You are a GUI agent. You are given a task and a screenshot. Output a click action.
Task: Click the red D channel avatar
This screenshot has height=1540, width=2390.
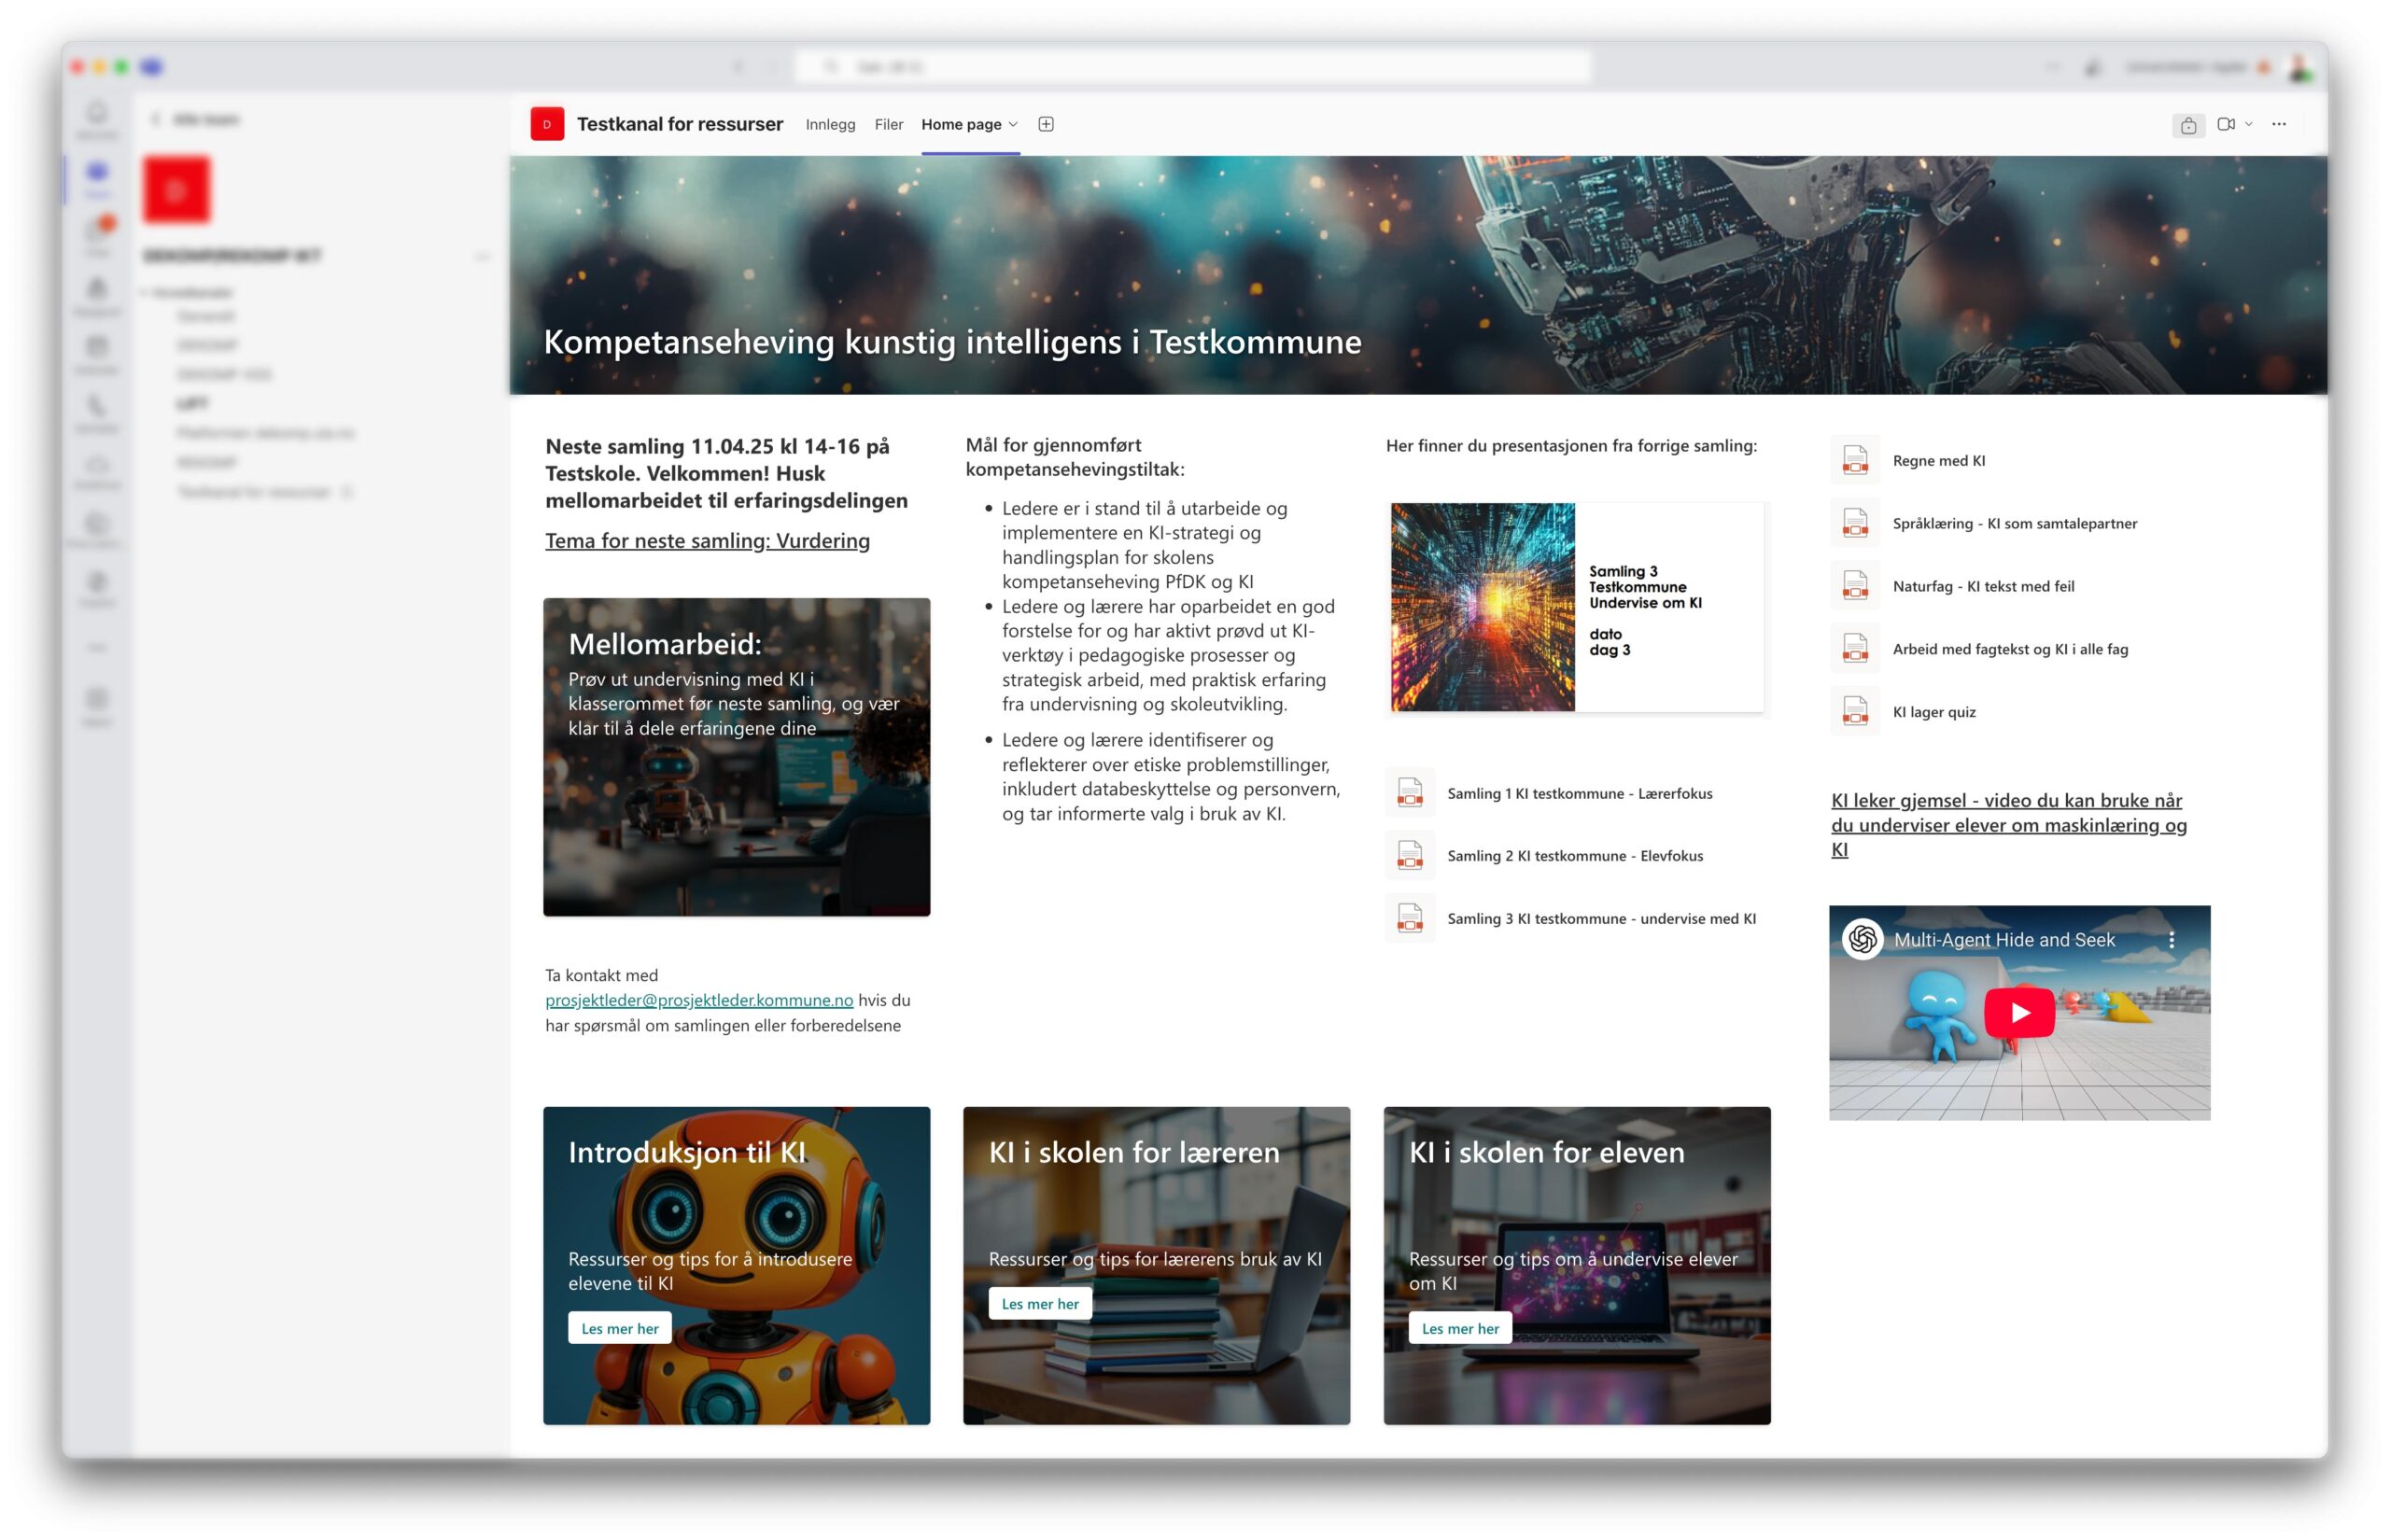coord(547,124)
